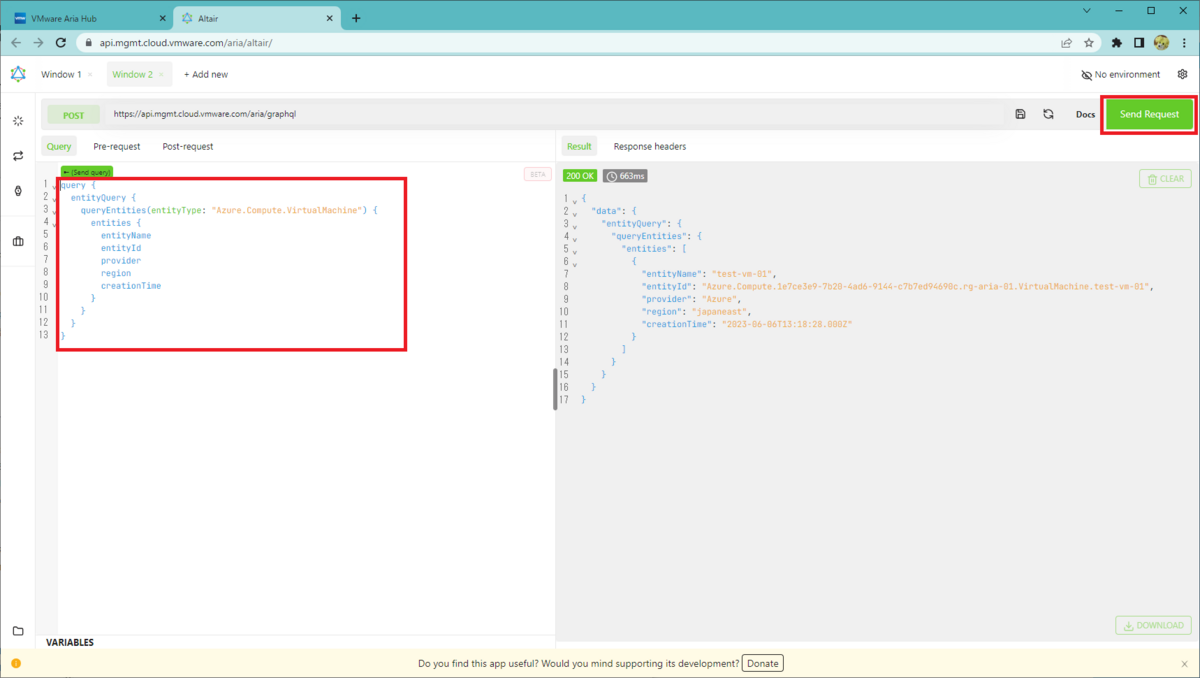This screenshot has width=1200, height=678.
Task: Click the Donate button
Action: (763, 663)
